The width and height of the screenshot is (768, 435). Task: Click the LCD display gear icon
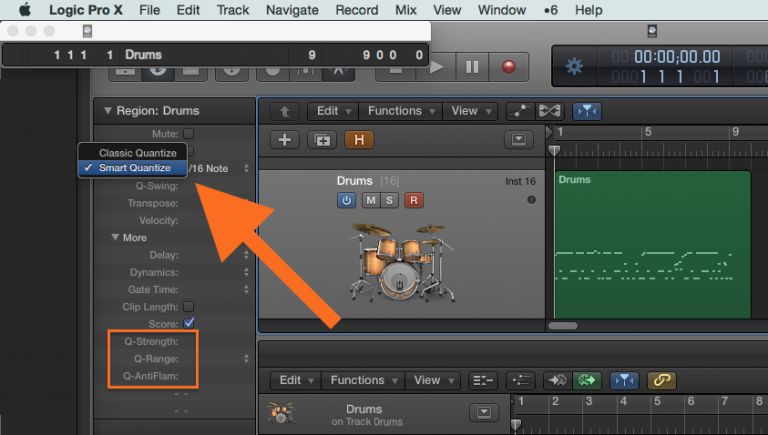(x=574, y=67)
